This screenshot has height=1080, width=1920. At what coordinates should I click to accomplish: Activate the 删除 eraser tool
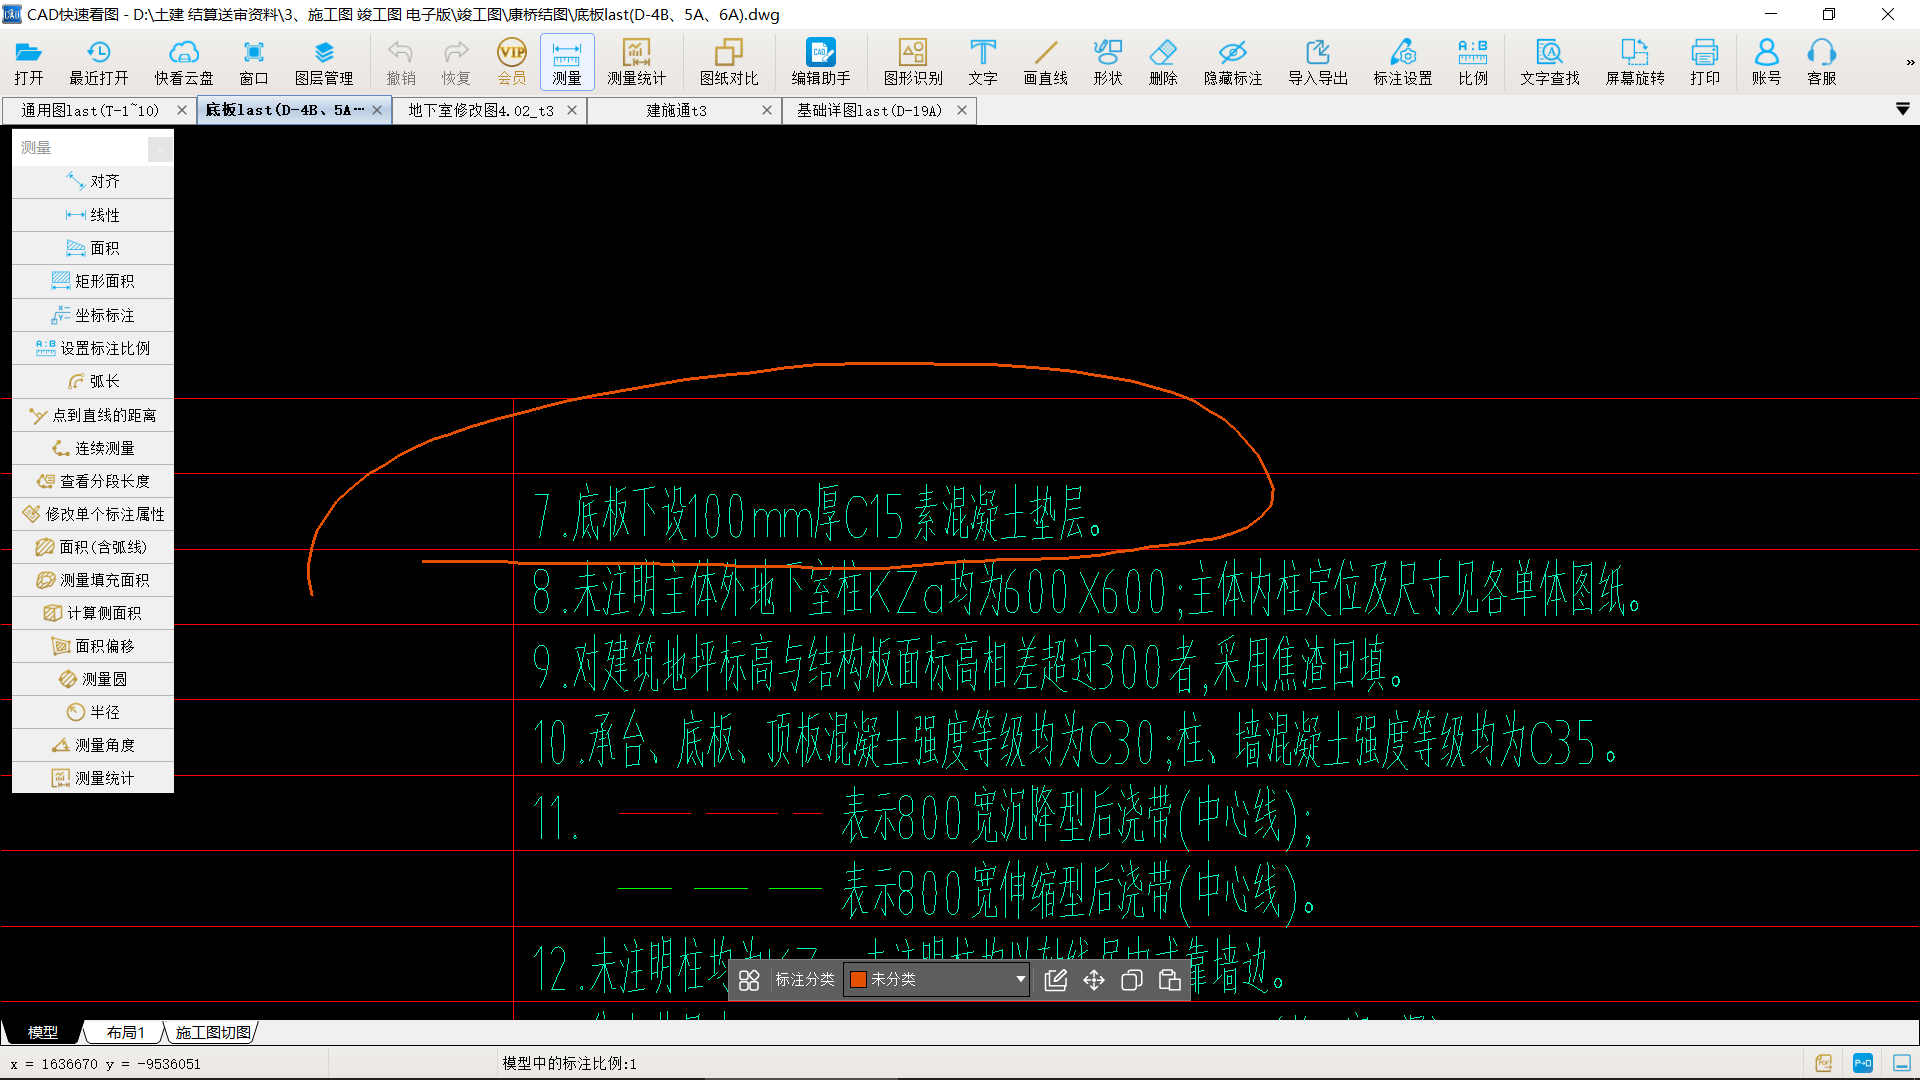coord(1163,62)
